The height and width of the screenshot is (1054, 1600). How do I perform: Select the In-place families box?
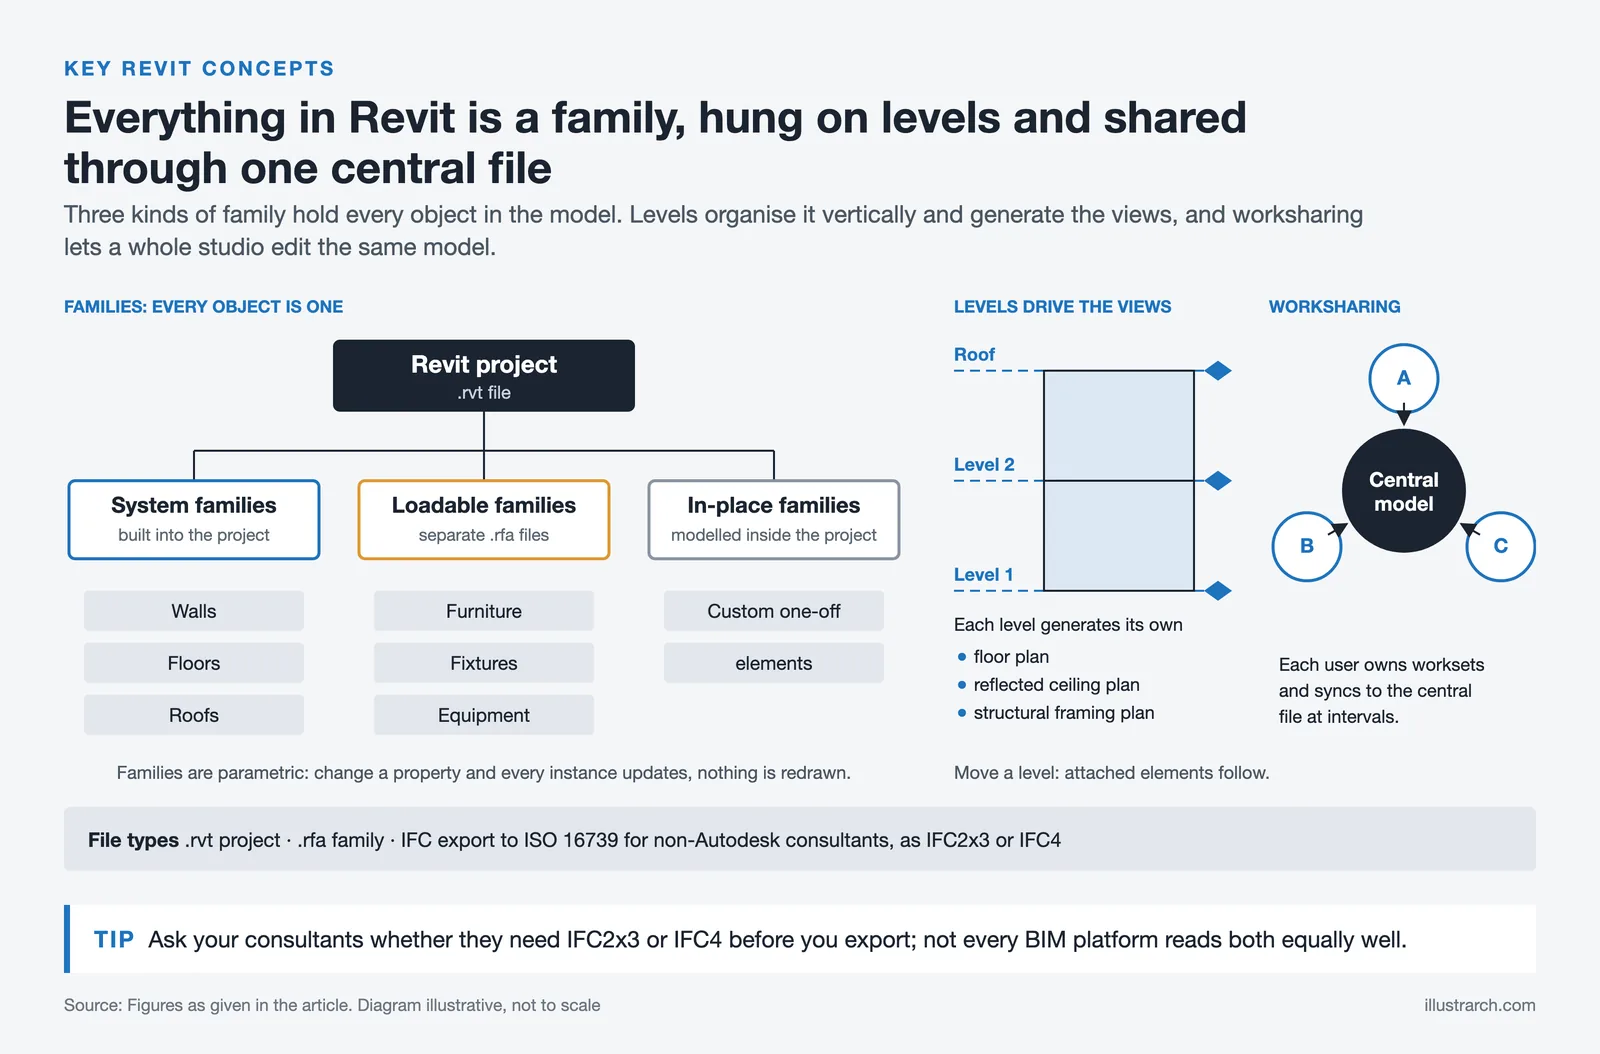pyautogui.click(x=774, y=520)
